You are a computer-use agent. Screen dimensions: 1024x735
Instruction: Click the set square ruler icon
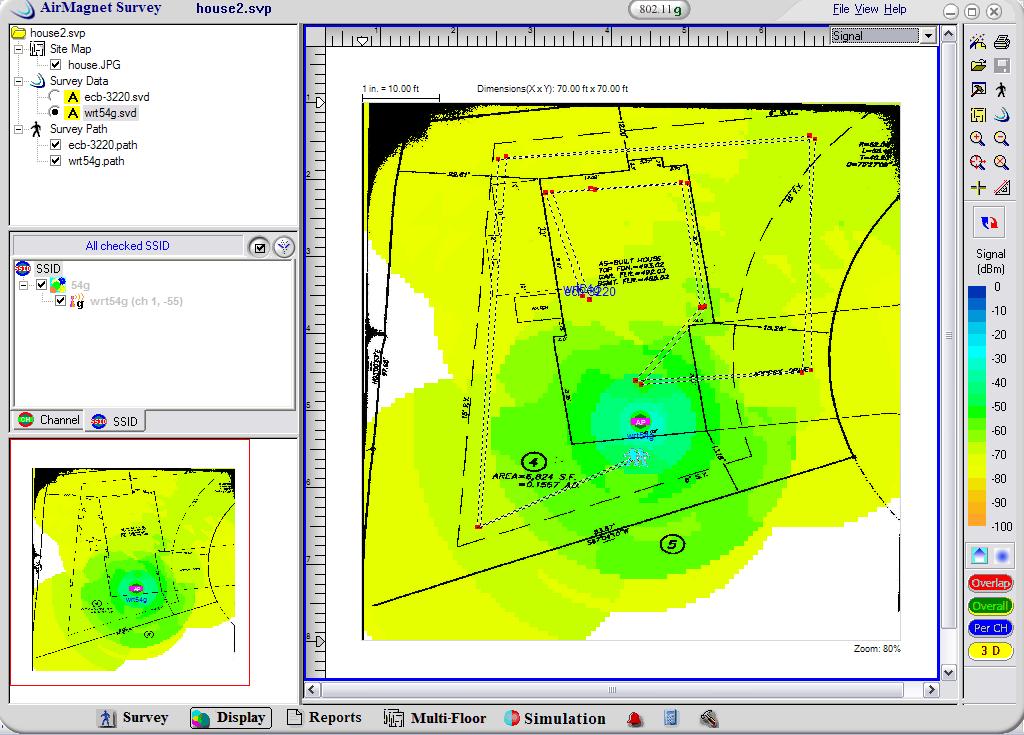1002,188
